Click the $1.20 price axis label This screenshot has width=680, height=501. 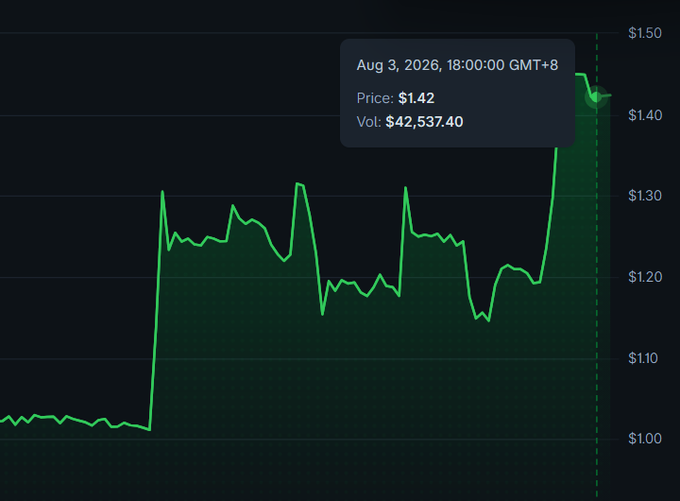[645, 277]
